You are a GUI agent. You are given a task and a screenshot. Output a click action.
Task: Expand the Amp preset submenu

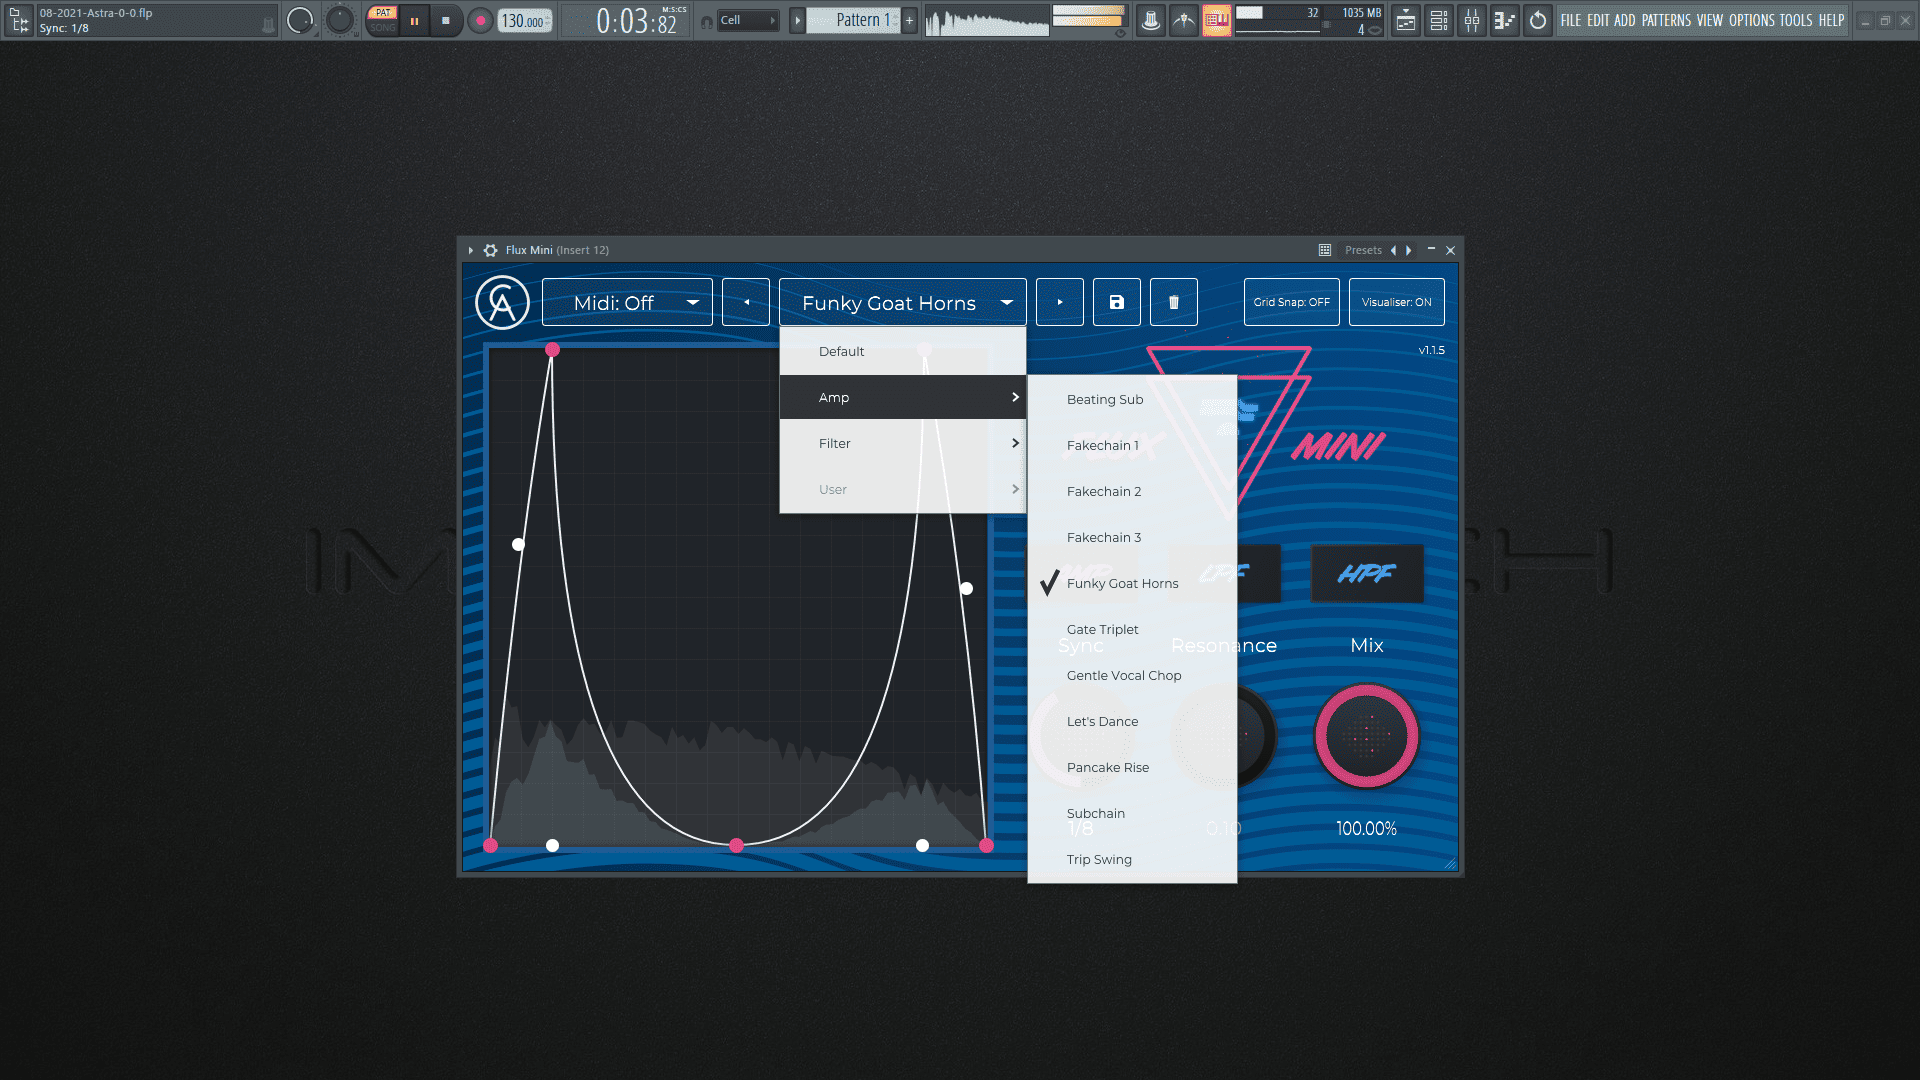point(903,398)
